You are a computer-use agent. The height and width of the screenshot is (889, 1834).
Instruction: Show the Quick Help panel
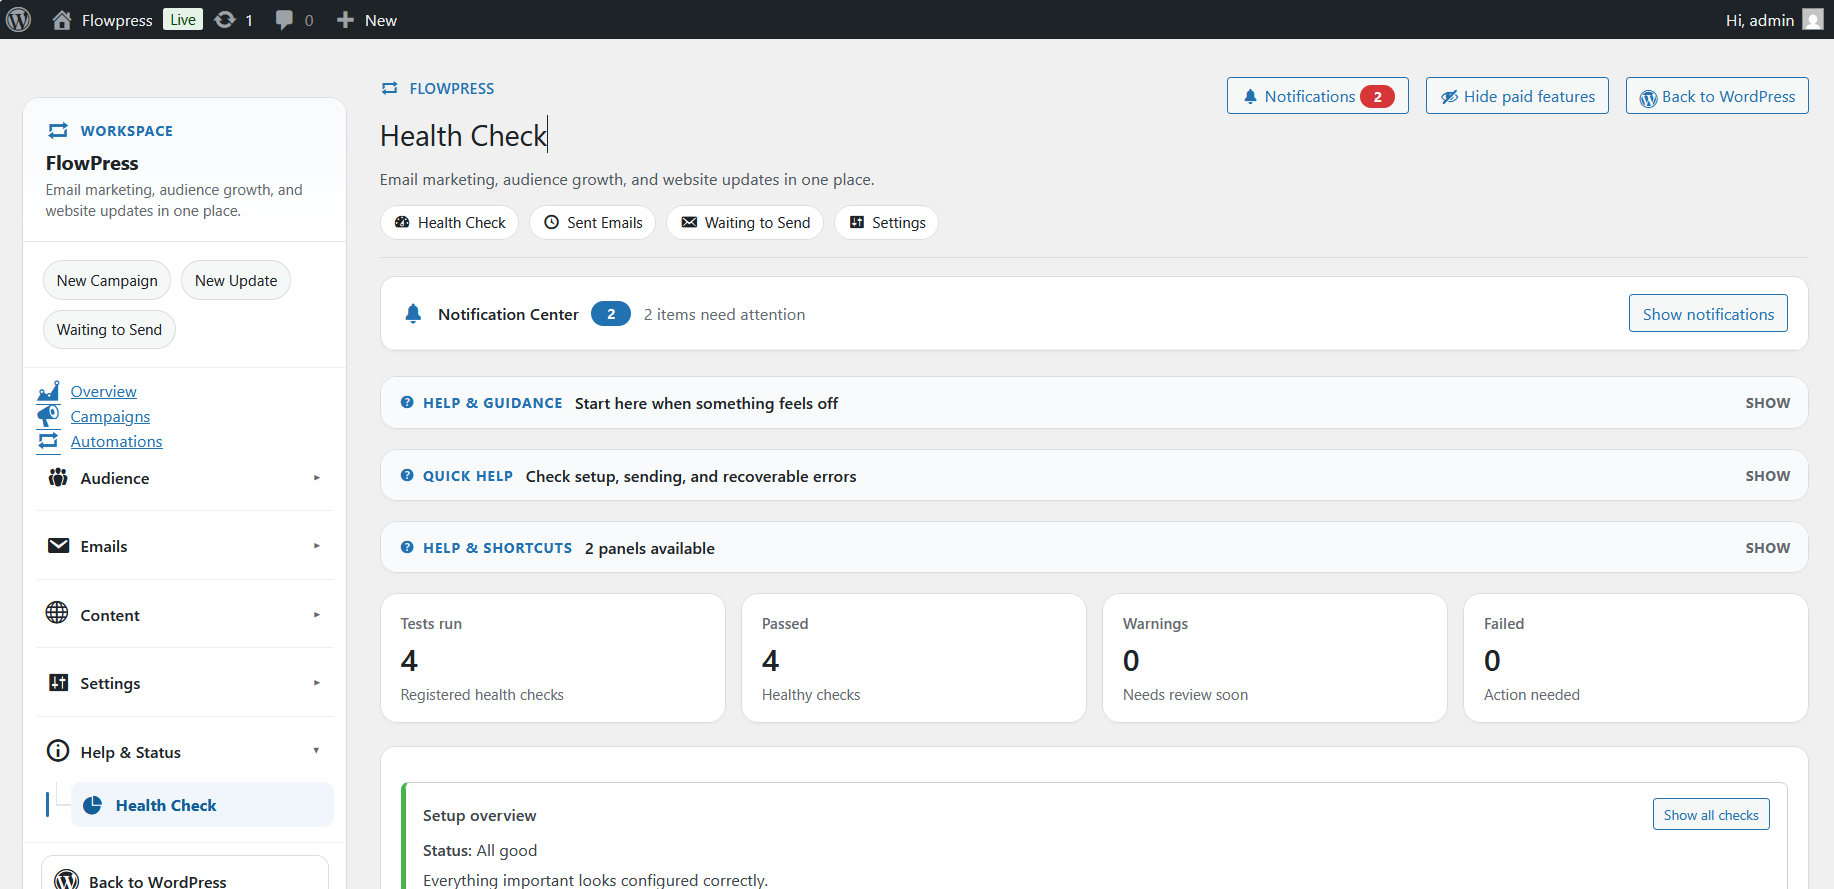coord(1767,476)
